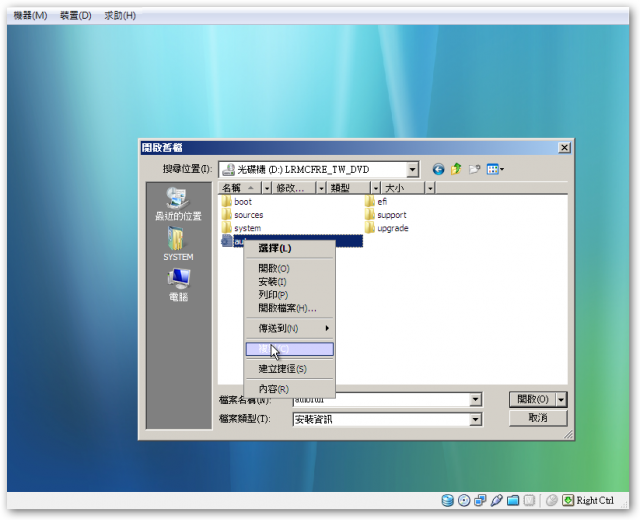Open the 機器(M) menu
The image size is (640, 520).
click(30, 16)
